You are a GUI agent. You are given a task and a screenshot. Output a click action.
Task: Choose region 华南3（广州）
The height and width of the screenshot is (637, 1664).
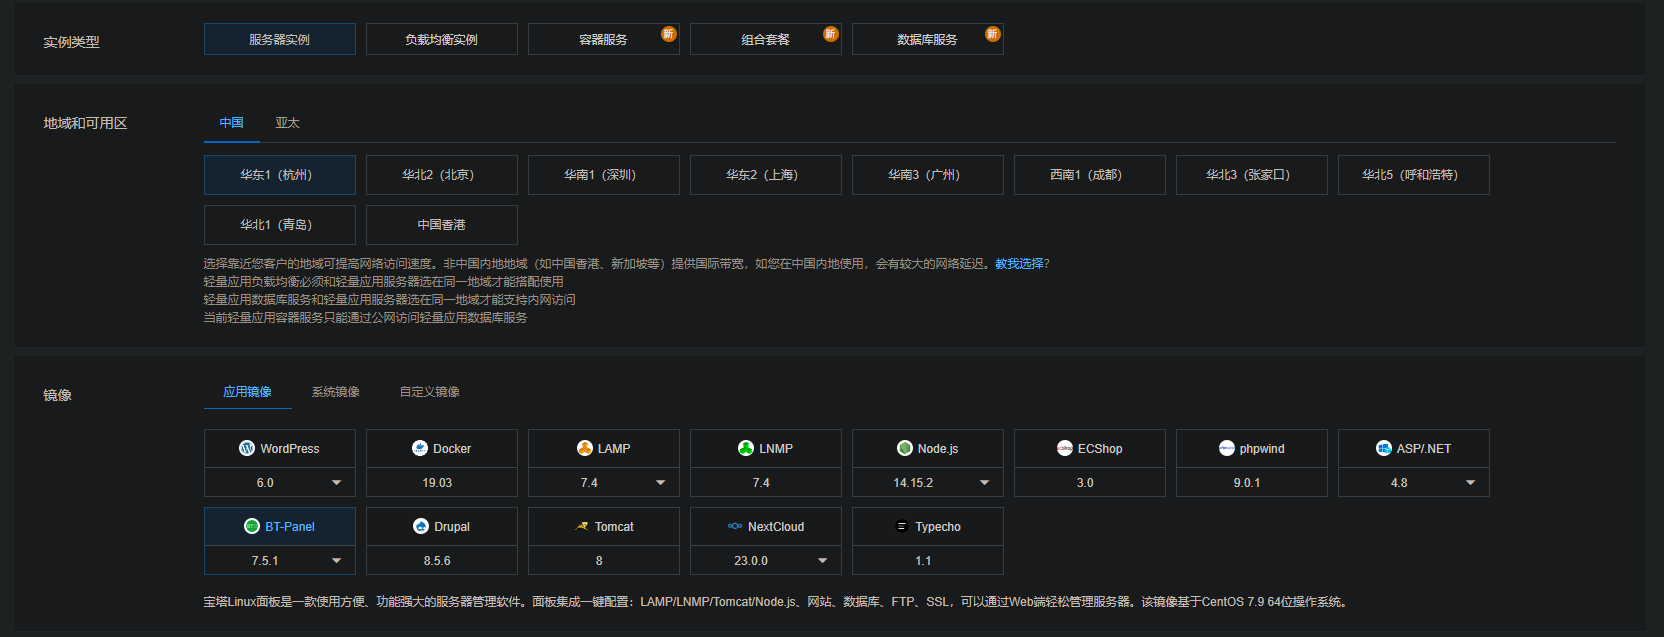tap(928, 175)
